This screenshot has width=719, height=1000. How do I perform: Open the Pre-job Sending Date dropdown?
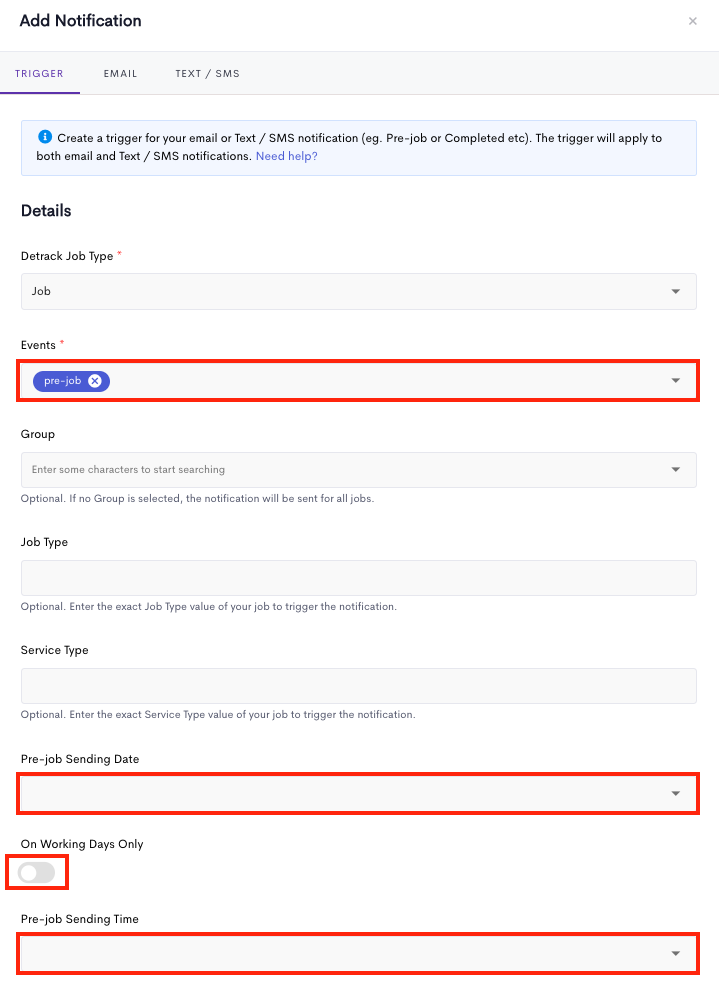(359, 793)
